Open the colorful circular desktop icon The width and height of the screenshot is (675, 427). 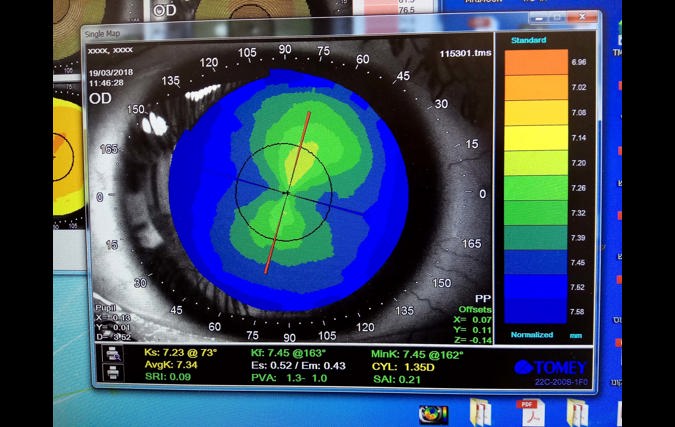(433, 414)
